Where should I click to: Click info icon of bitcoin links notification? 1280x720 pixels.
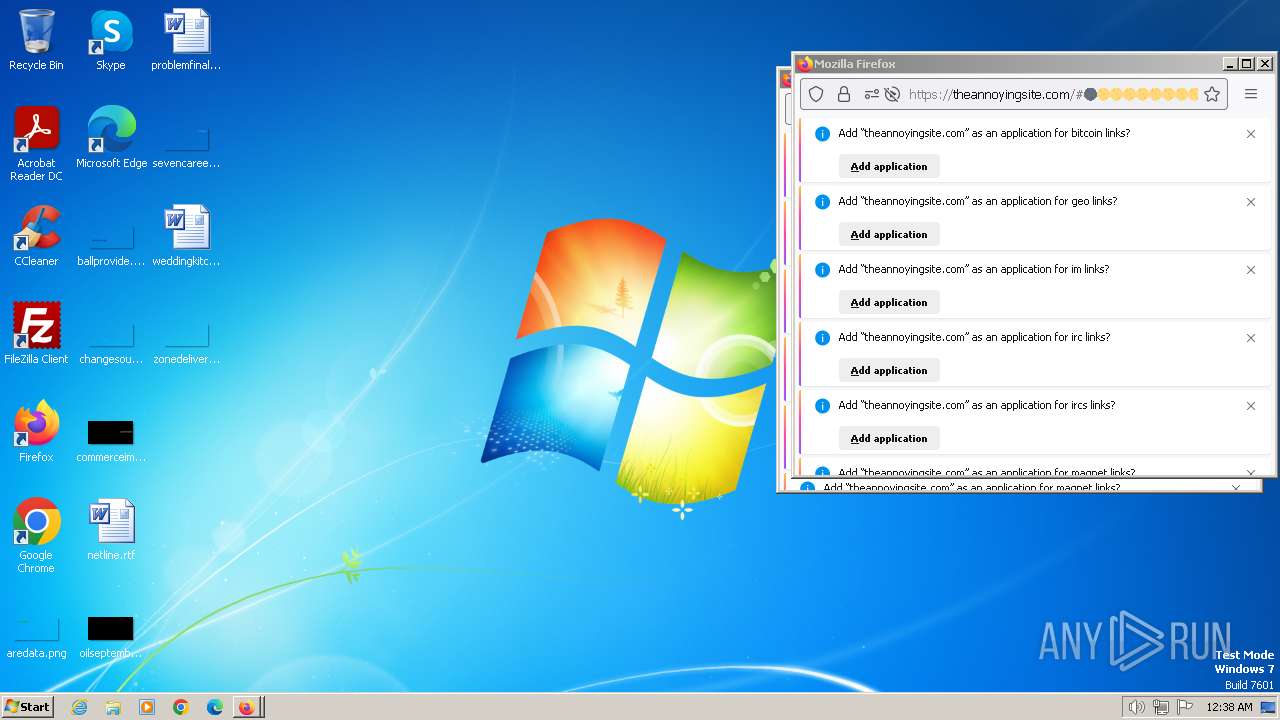822,134
